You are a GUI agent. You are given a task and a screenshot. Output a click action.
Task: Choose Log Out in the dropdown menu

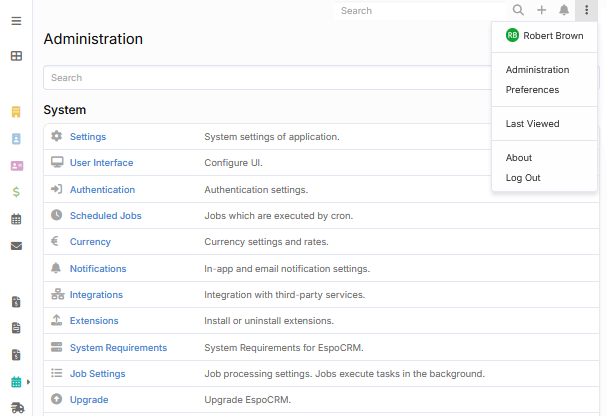click(523, 178)
